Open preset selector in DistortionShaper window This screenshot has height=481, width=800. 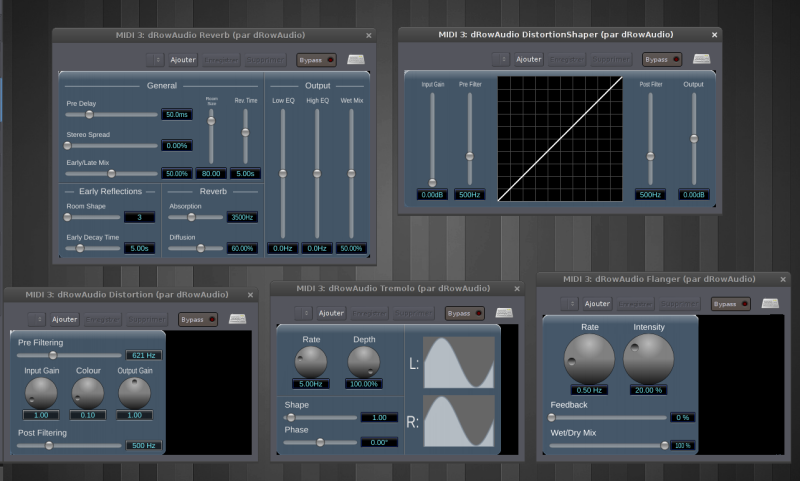click(x=501, y=59)
